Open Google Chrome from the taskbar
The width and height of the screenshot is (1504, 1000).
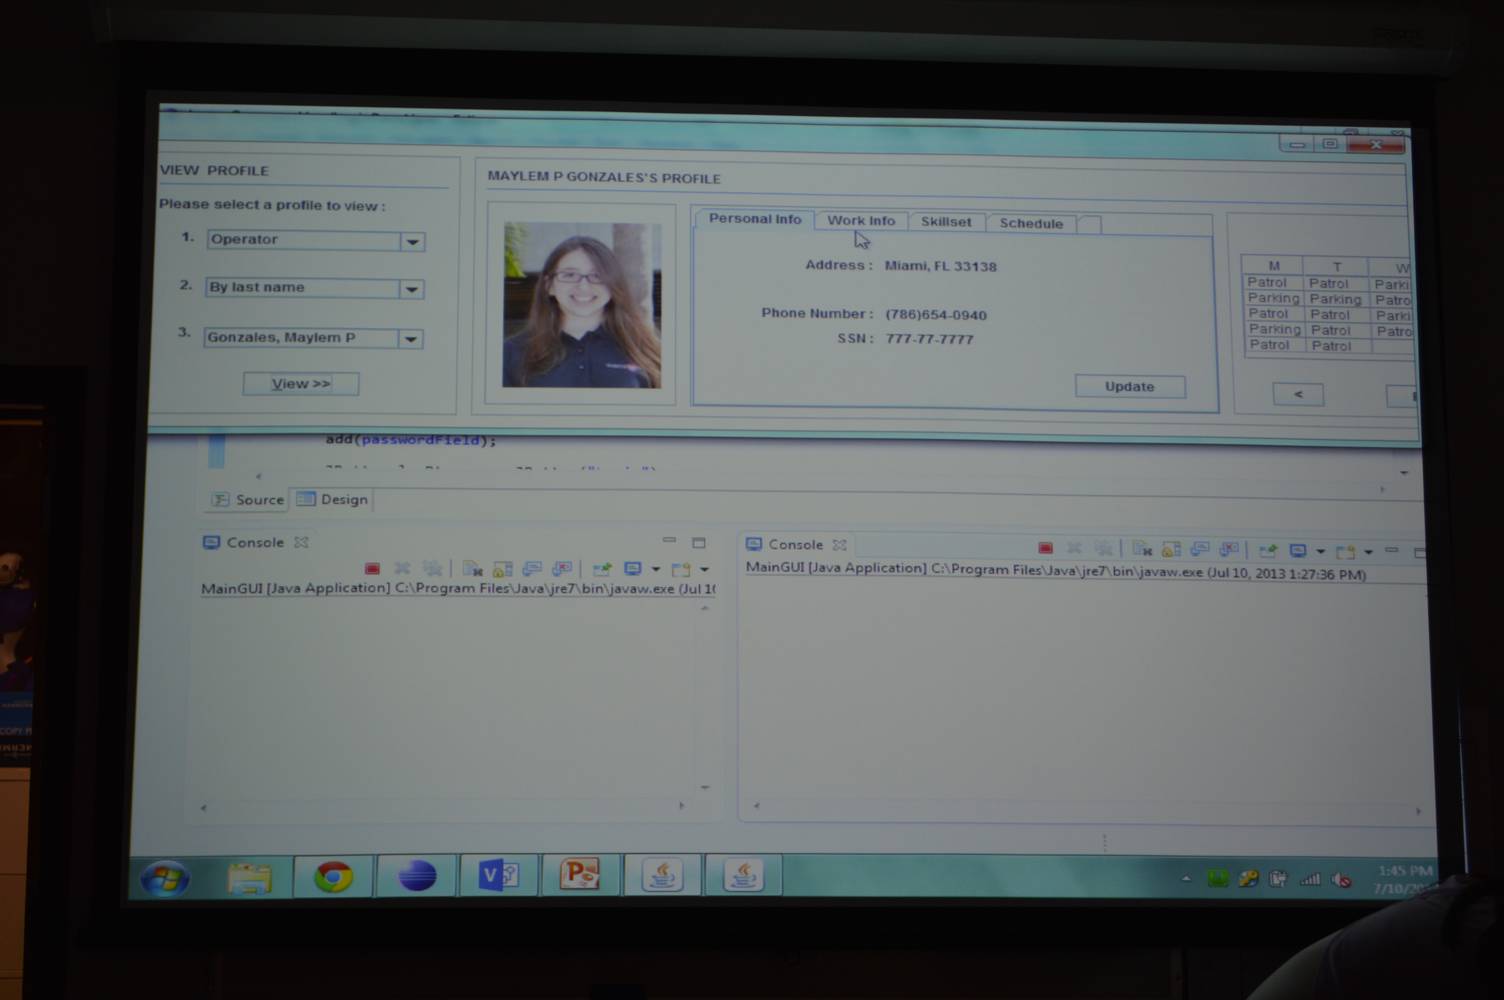pos(333,877)
